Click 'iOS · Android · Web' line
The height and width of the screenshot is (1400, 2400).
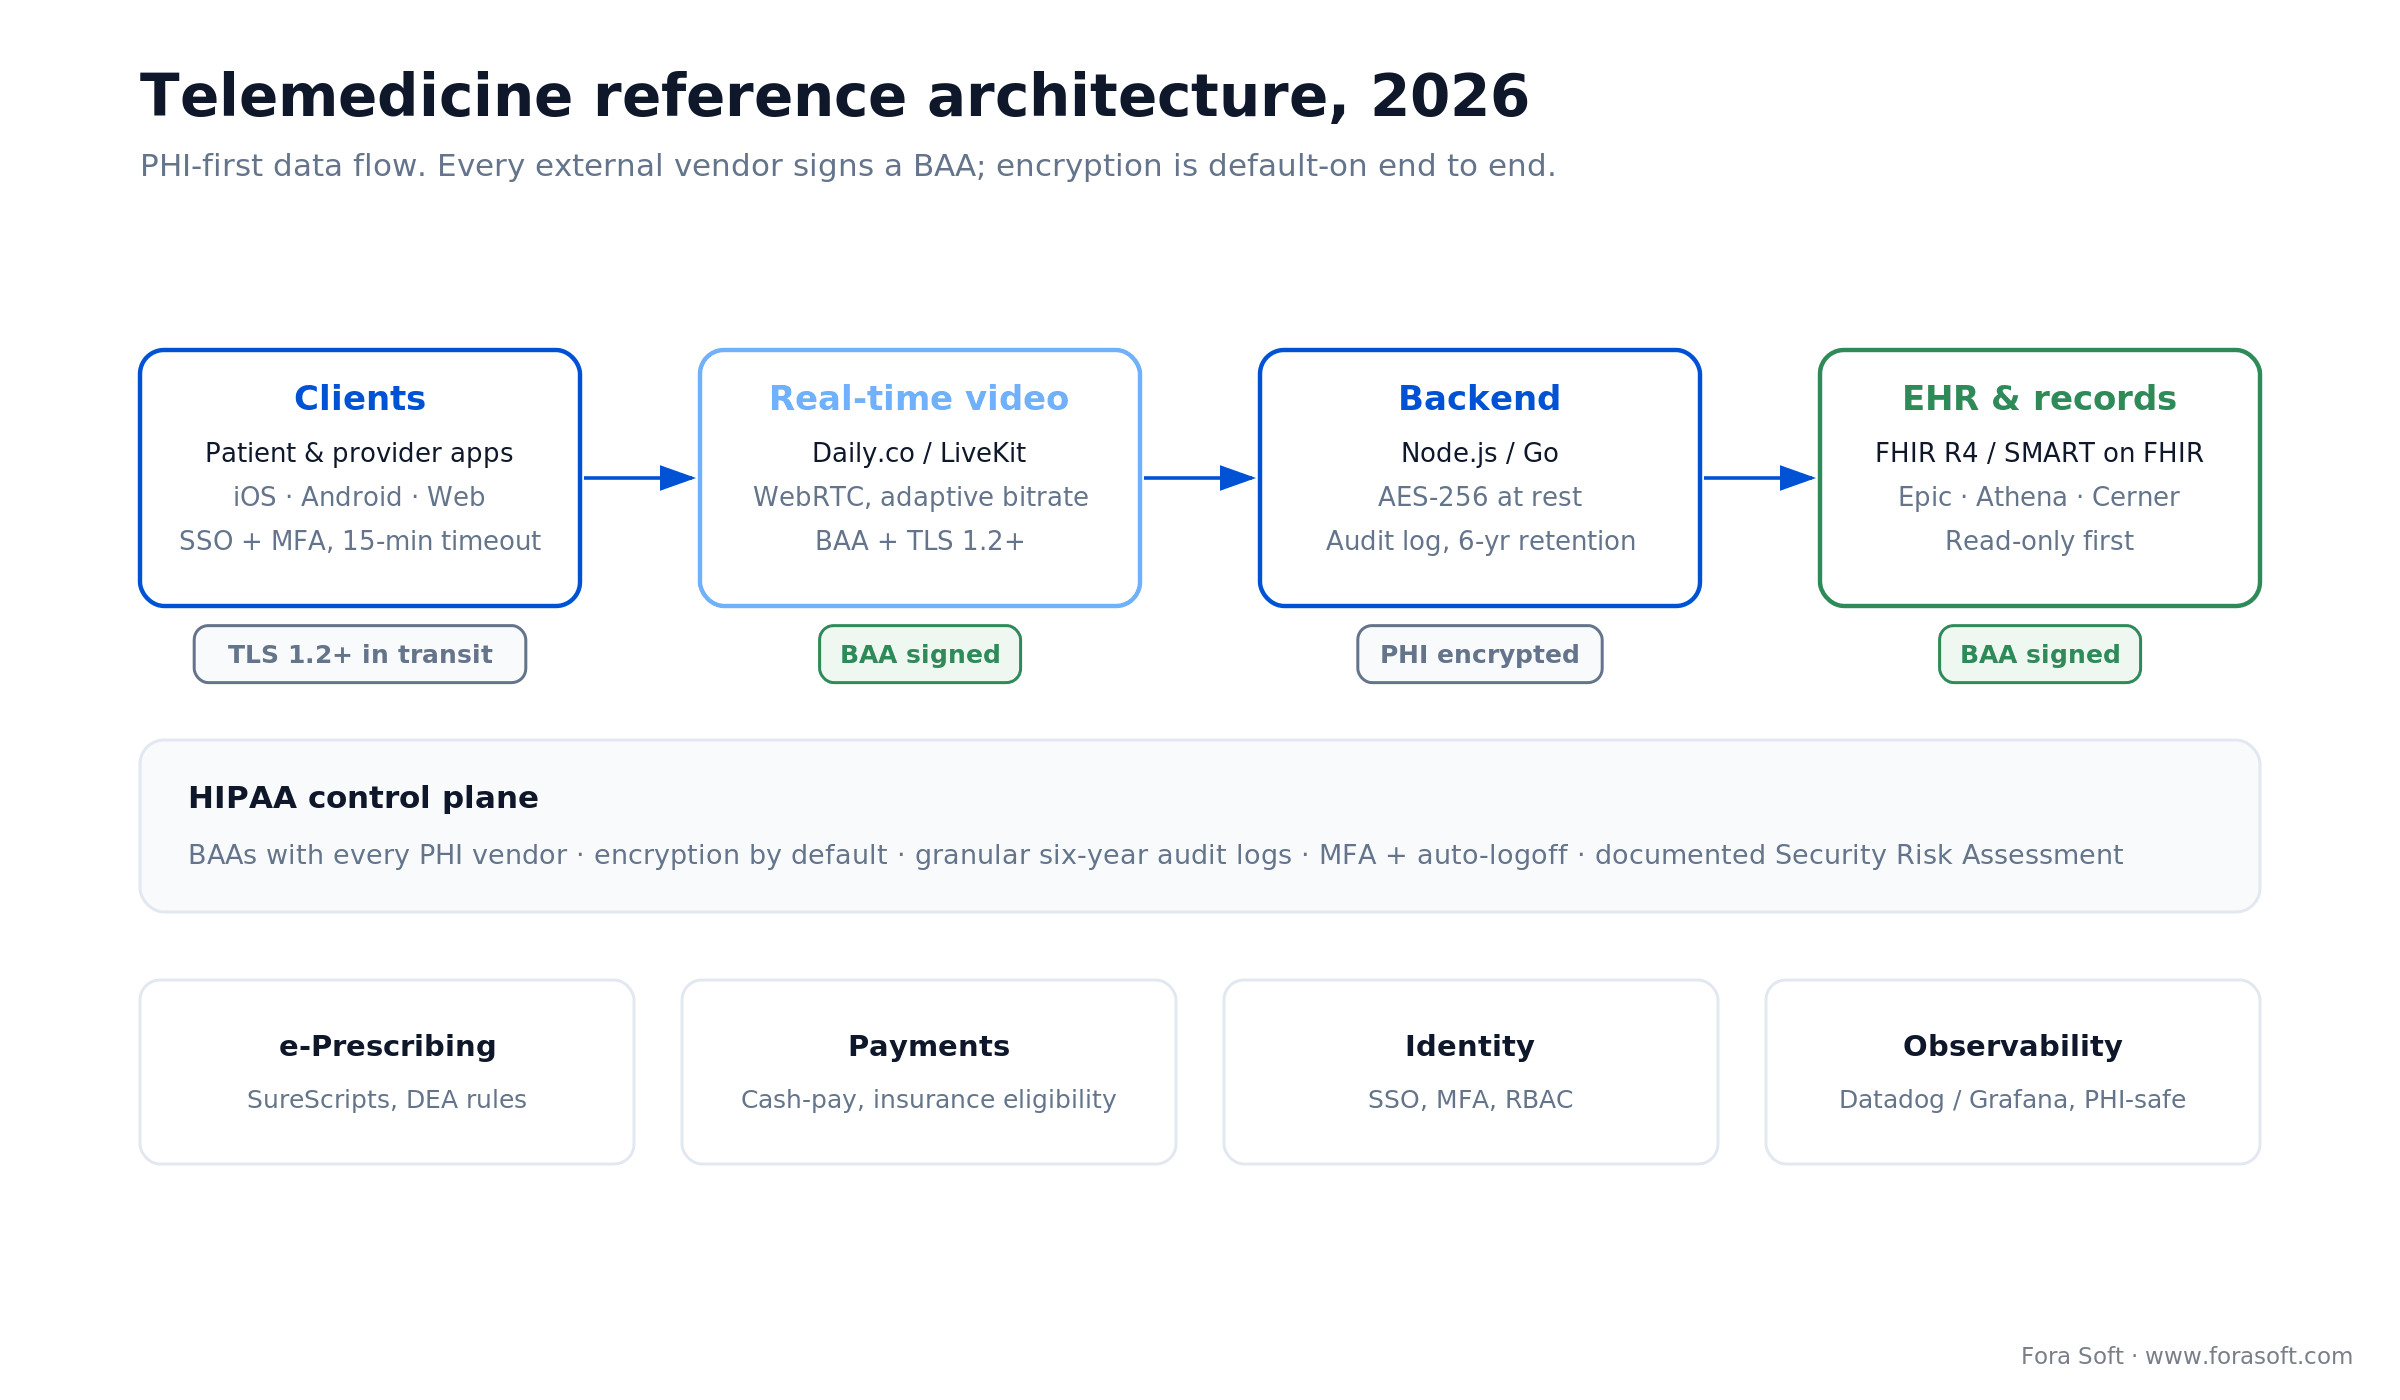359,497
